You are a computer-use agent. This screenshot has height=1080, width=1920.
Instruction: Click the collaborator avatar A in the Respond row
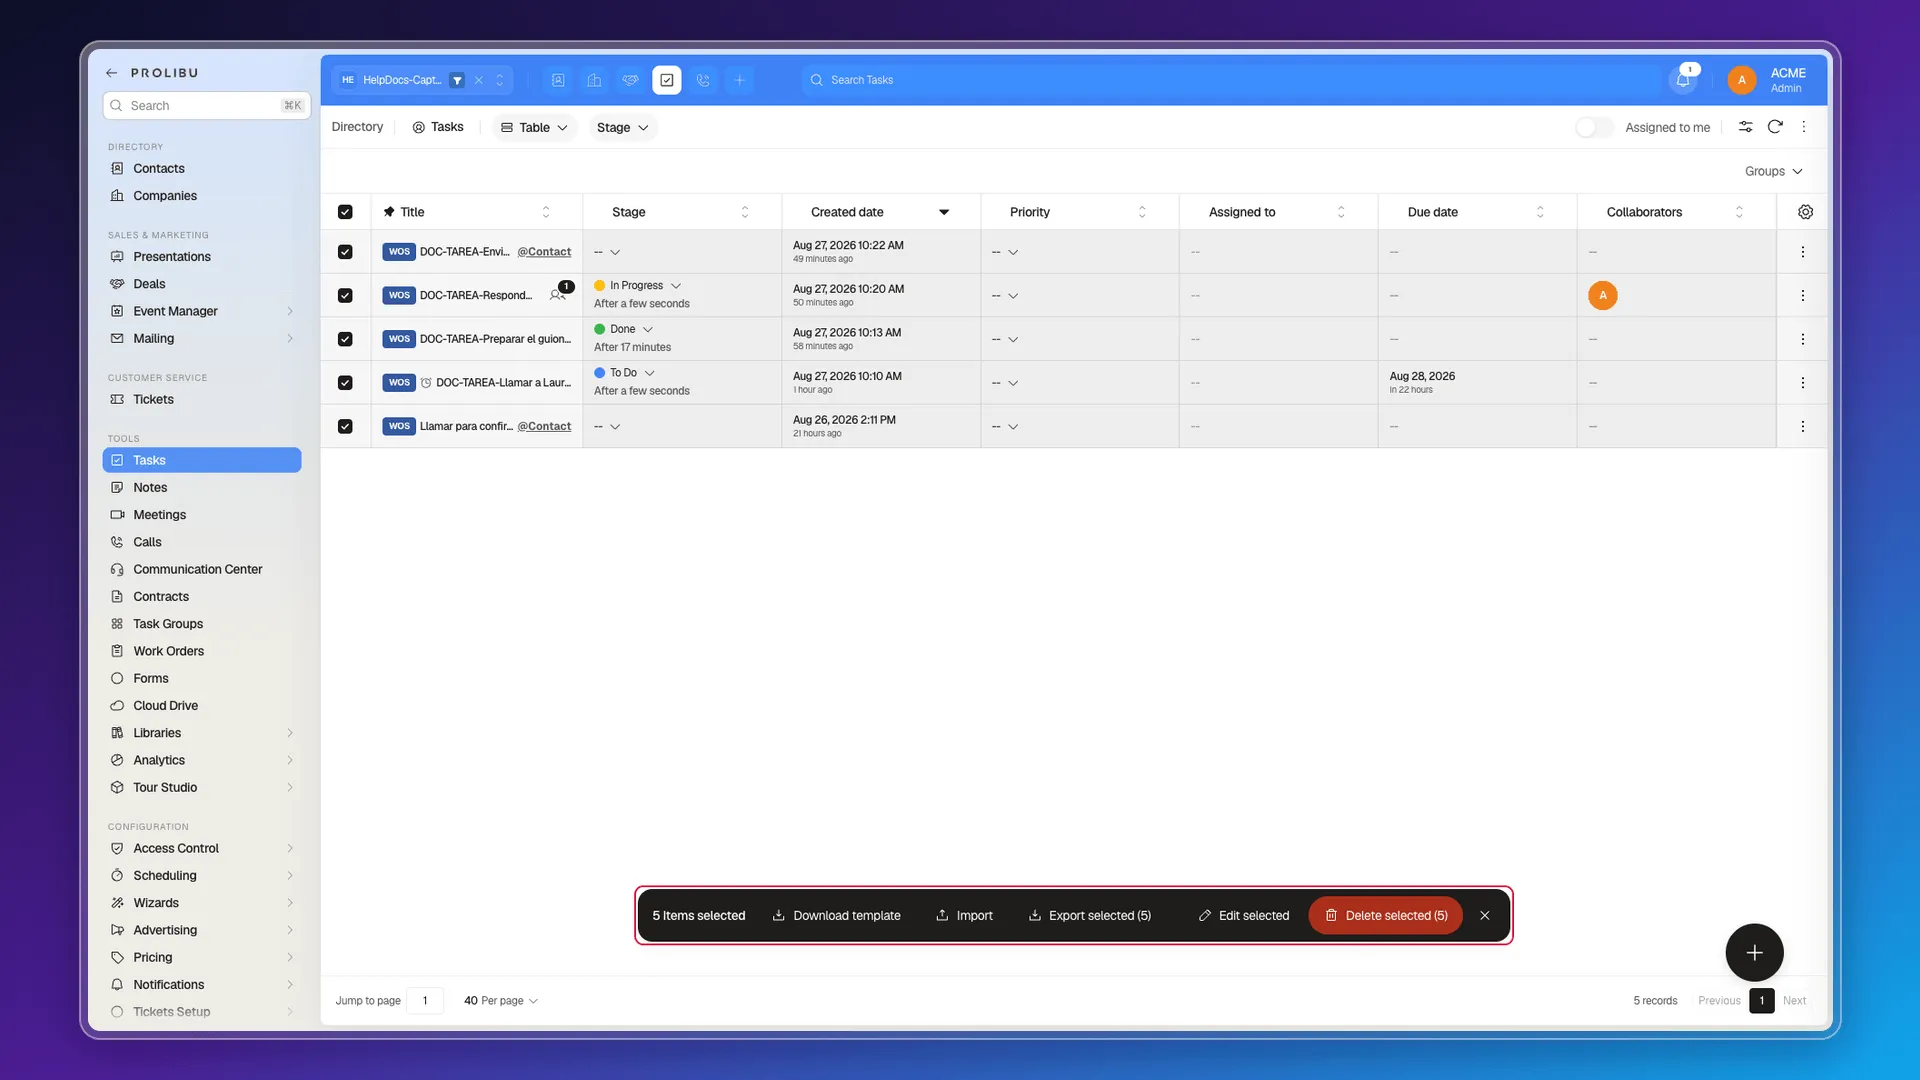1603,295
